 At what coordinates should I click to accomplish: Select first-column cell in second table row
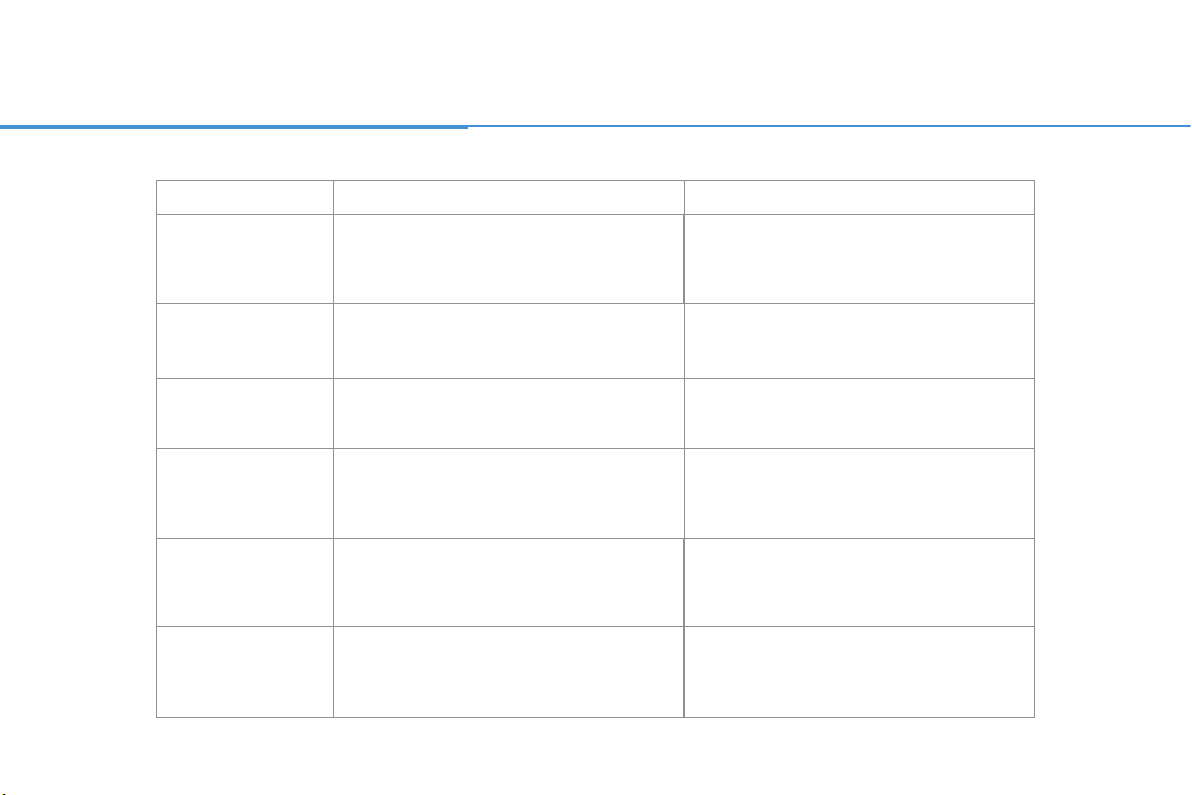(245, 259)
